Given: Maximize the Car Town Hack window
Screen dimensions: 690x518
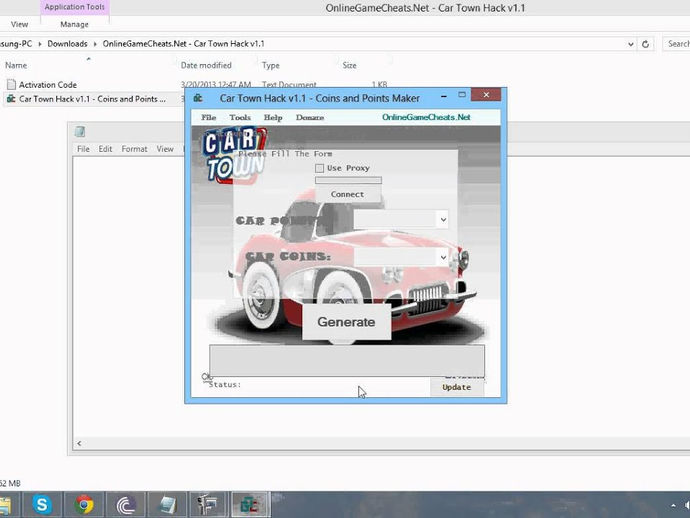Looking at the screenshot, I should (462, 95).
